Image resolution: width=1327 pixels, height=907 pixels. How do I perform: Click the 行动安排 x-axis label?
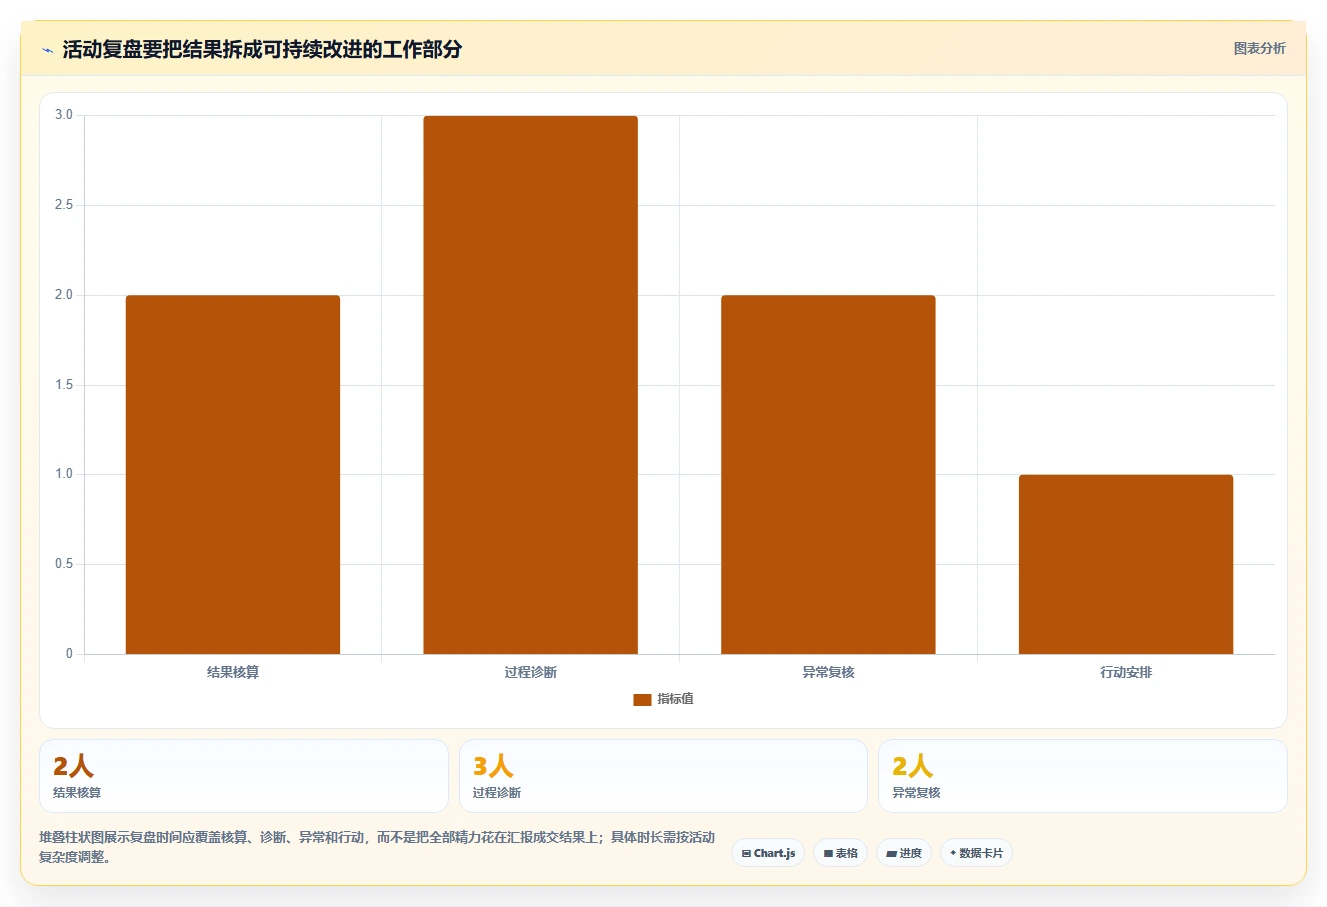tap(1126, 672)
